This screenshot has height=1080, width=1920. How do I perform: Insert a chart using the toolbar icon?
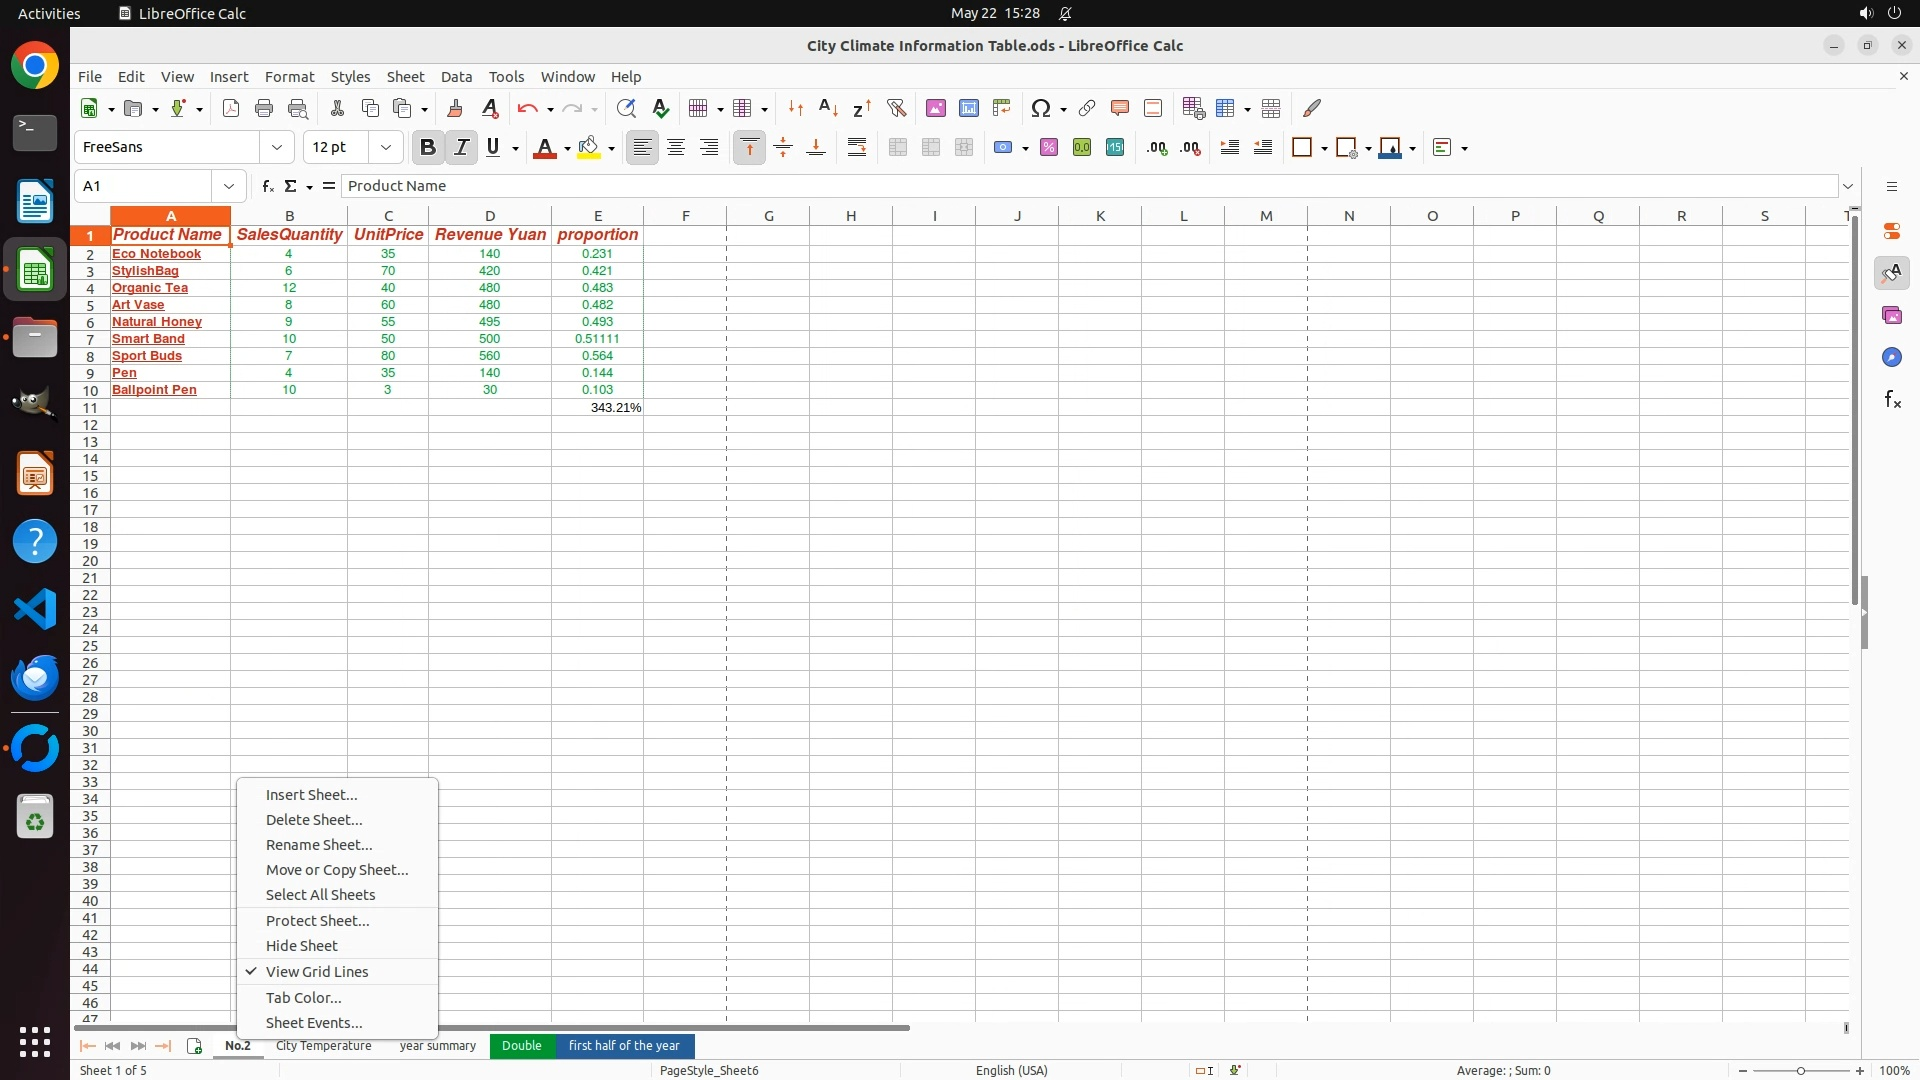point(969,108)
